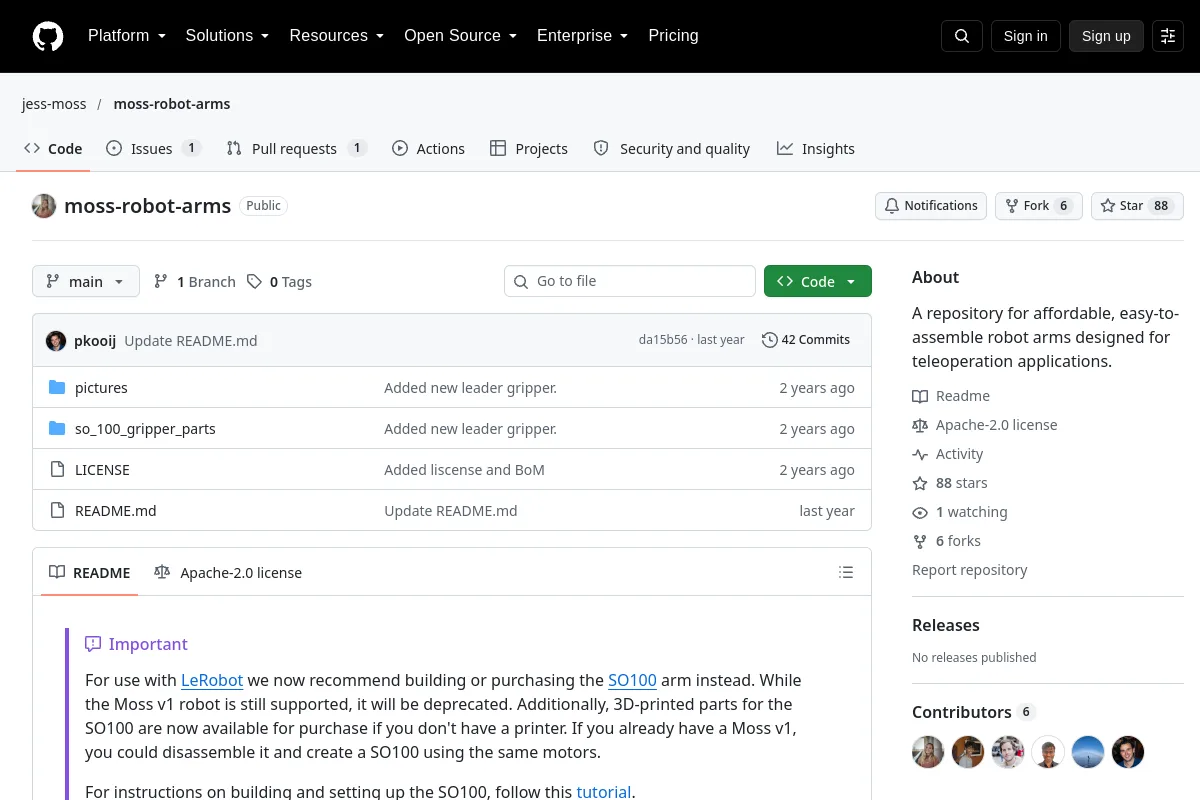This screenshot has width=1200, height=800.
Task: Switch to the Pull requests tab
Action: (x=296, y=148)
